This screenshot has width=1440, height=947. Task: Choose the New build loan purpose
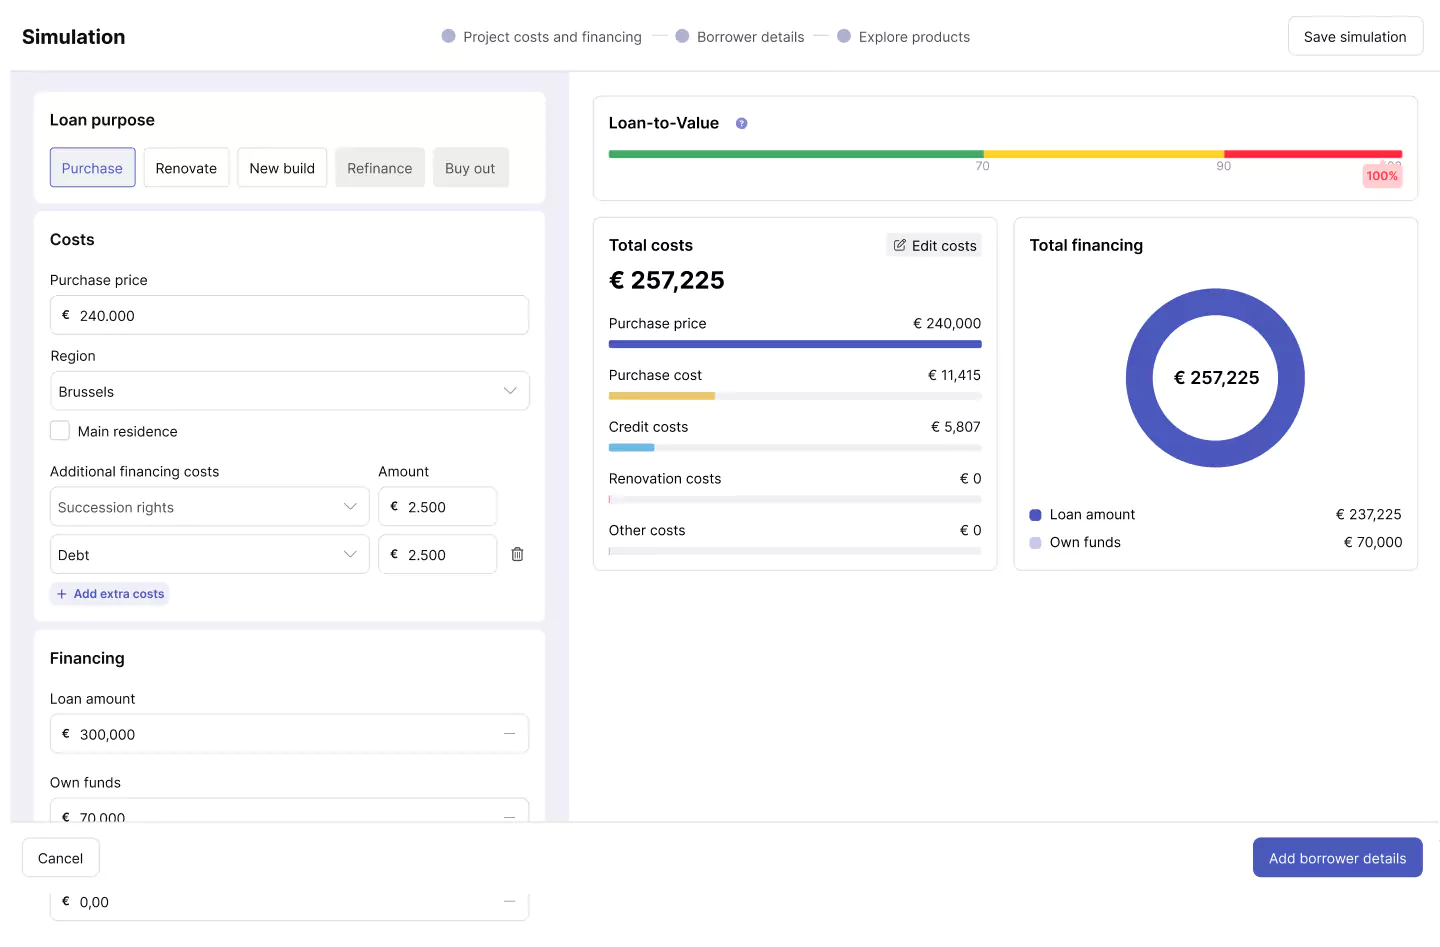pyautogui.click(x=282, y=168)
